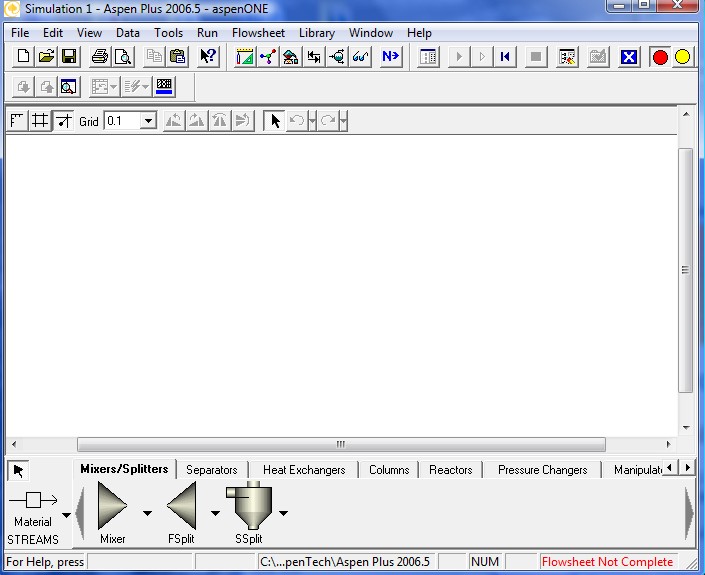The height and width of the screenshot is (575, 705).
Task: Toggle the snap-to-grid button
Action: pyautogui.click(x=63, y=121)
